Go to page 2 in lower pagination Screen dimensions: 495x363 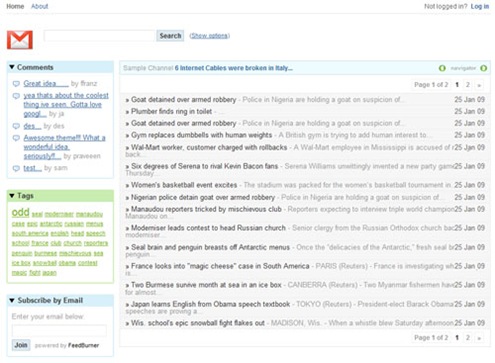click(x=468, y=338)
